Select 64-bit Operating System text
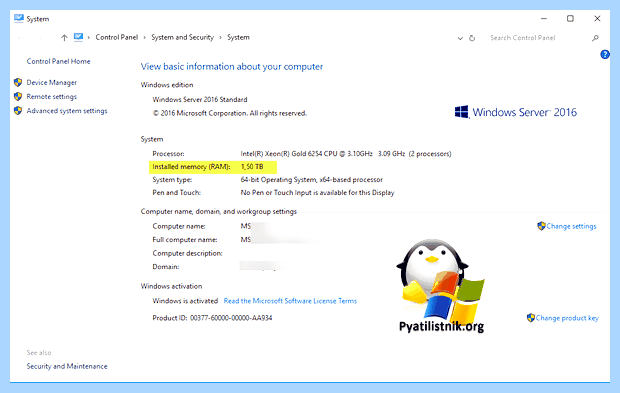Image resolution: width=620 pixels, height=393 pixels. coord(312,179)
